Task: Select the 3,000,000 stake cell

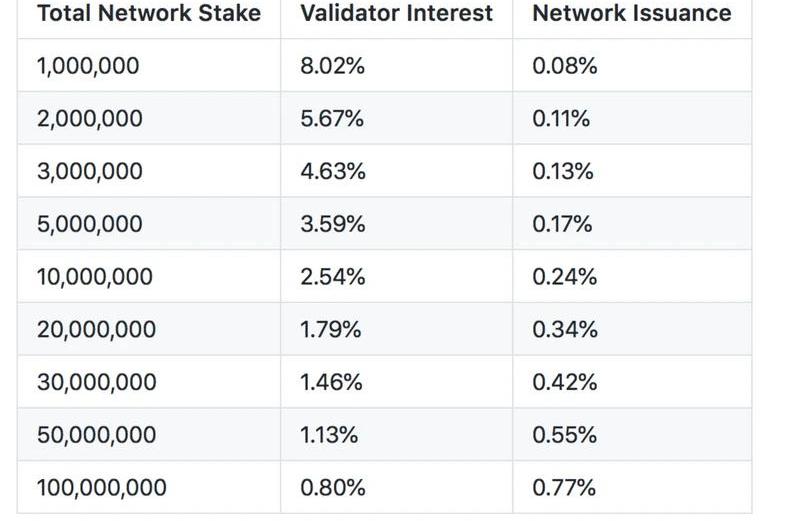Action: pos(89,172)
